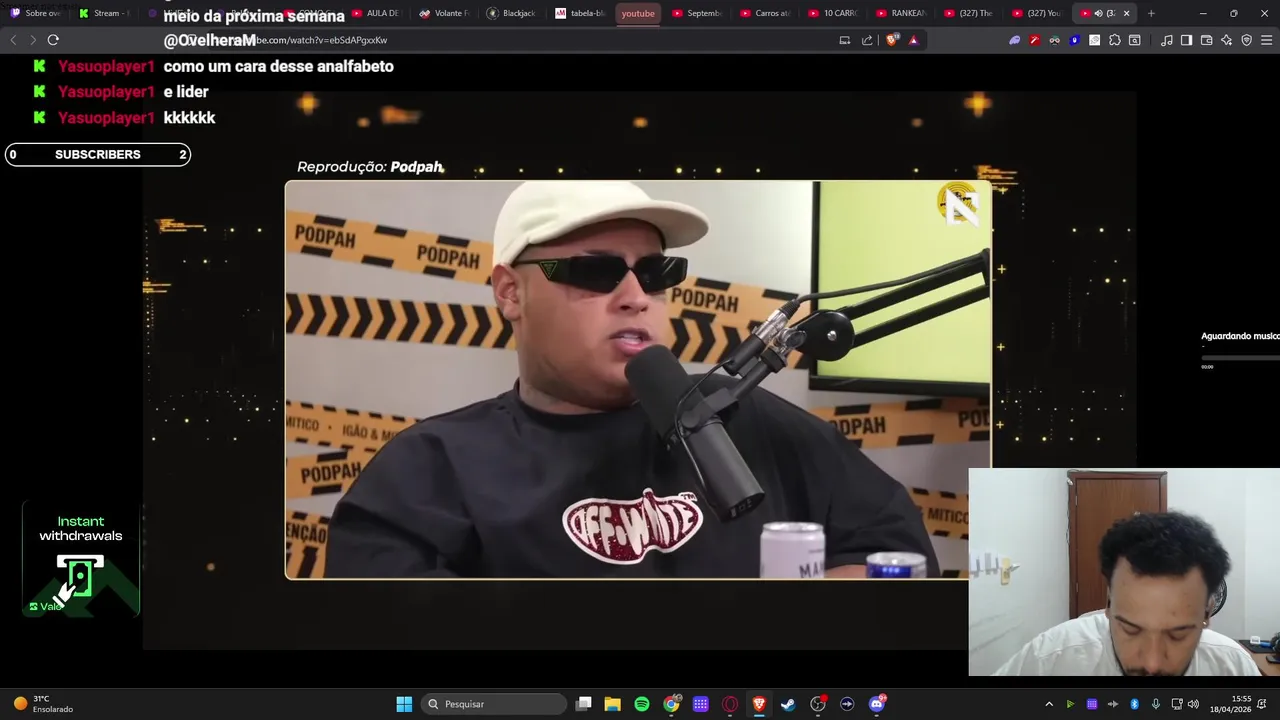Switch to the 'tabela' tab
1280x720 pixels.
click(x=580, y=13)
